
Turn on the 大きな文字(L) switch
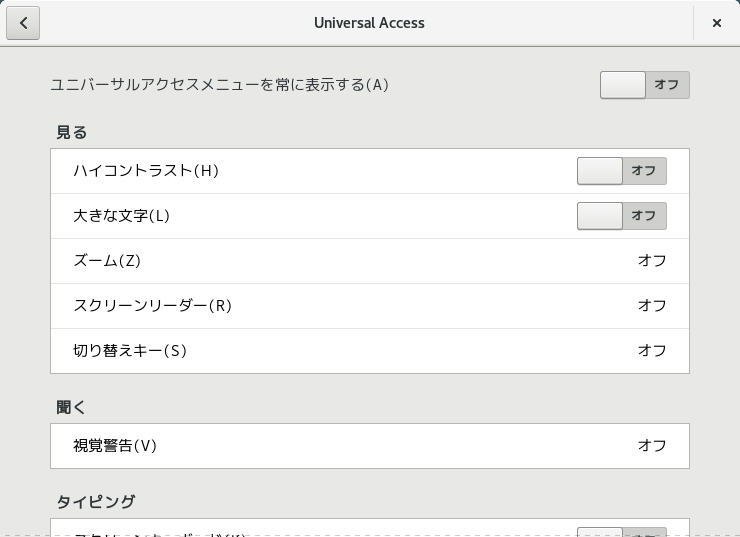(622, 216)
